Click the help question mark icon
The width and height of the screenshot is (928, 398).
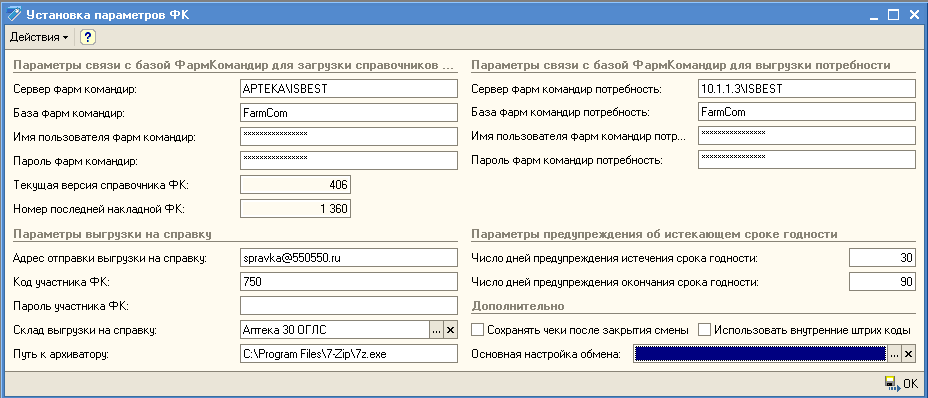pyautogui.click(x=88, y=37)
